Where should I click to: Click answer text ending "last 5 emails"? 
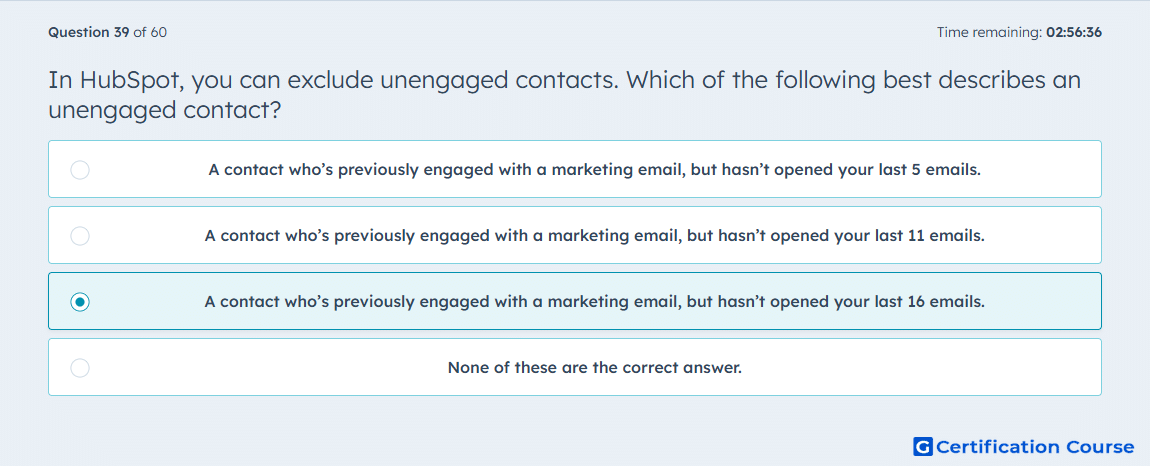(595, 170)
